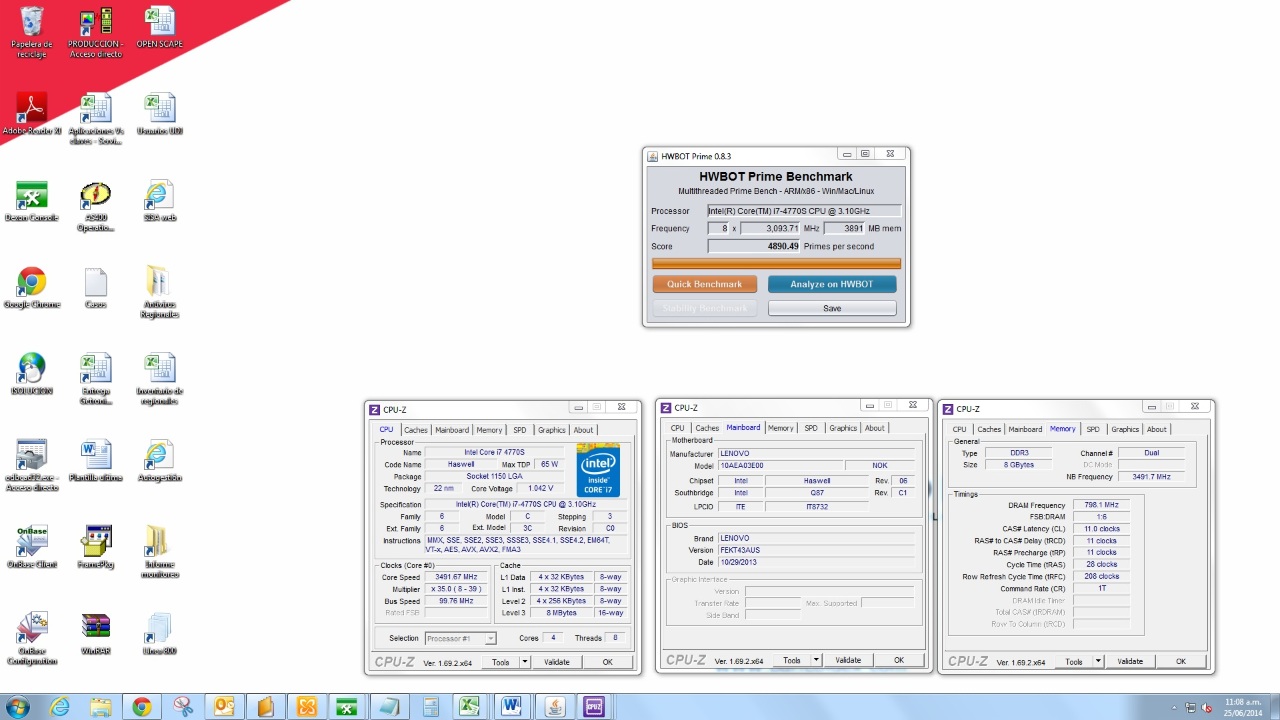1280x720 pixels.
Task: Click Level 3 cache value 8 MBytes
Action: pos(560,613)
